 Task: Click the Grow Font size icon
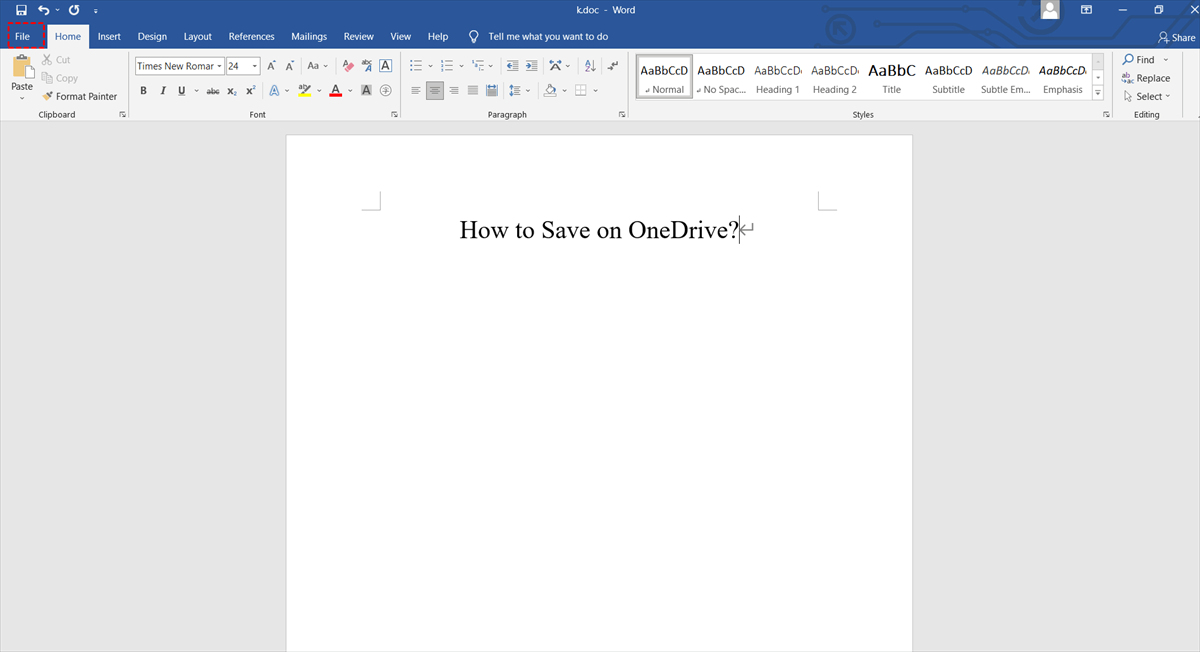(271, 66)
